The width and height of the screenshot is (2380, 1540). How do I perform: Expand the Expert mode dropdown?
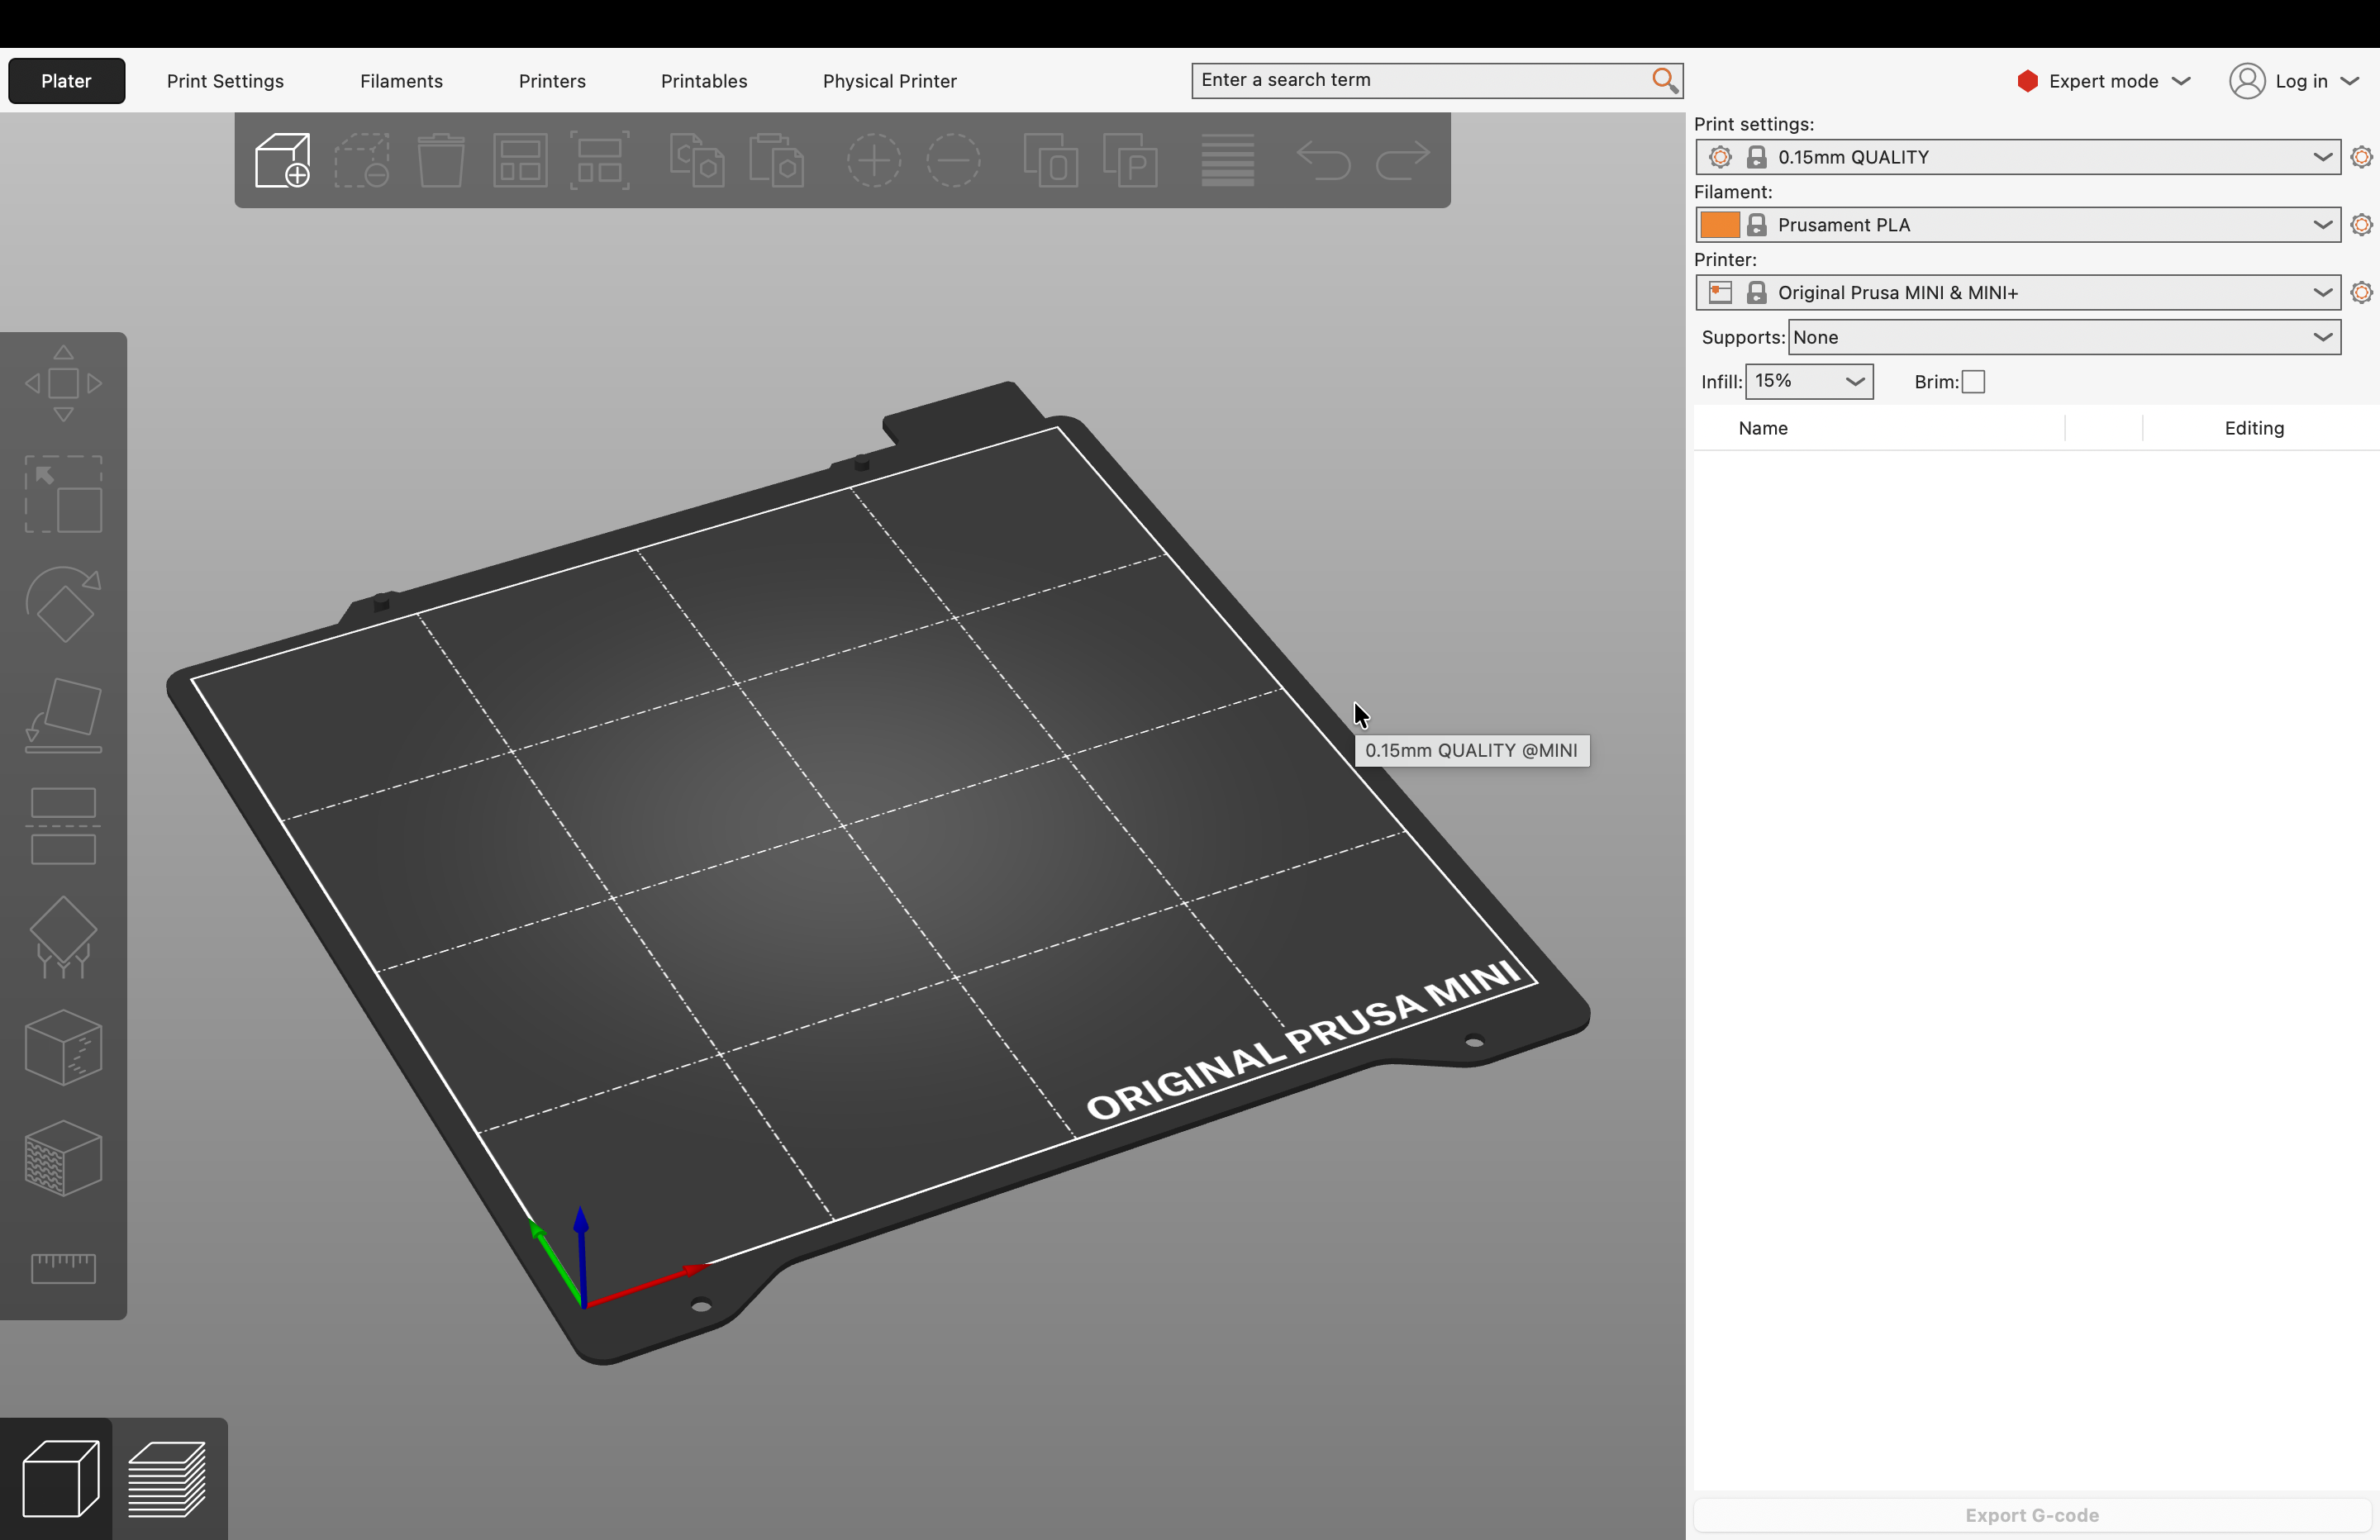(x=2104, y=81)
